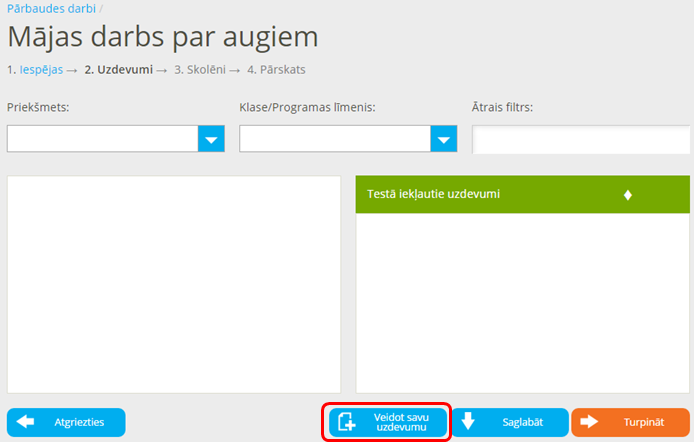The height and width of the screenshot is (442, 694).
Task: Open the Priekšmets combo box field
Action: click(x=102, y=139)
